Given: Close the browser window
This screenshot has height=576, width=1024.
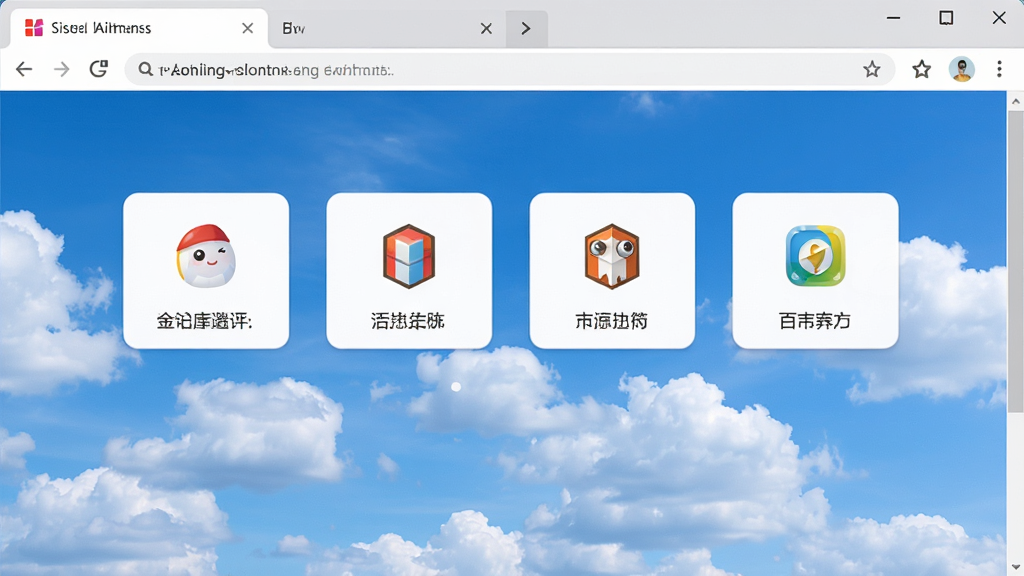Looking at the screenshot, I should [x=999, y=18].
